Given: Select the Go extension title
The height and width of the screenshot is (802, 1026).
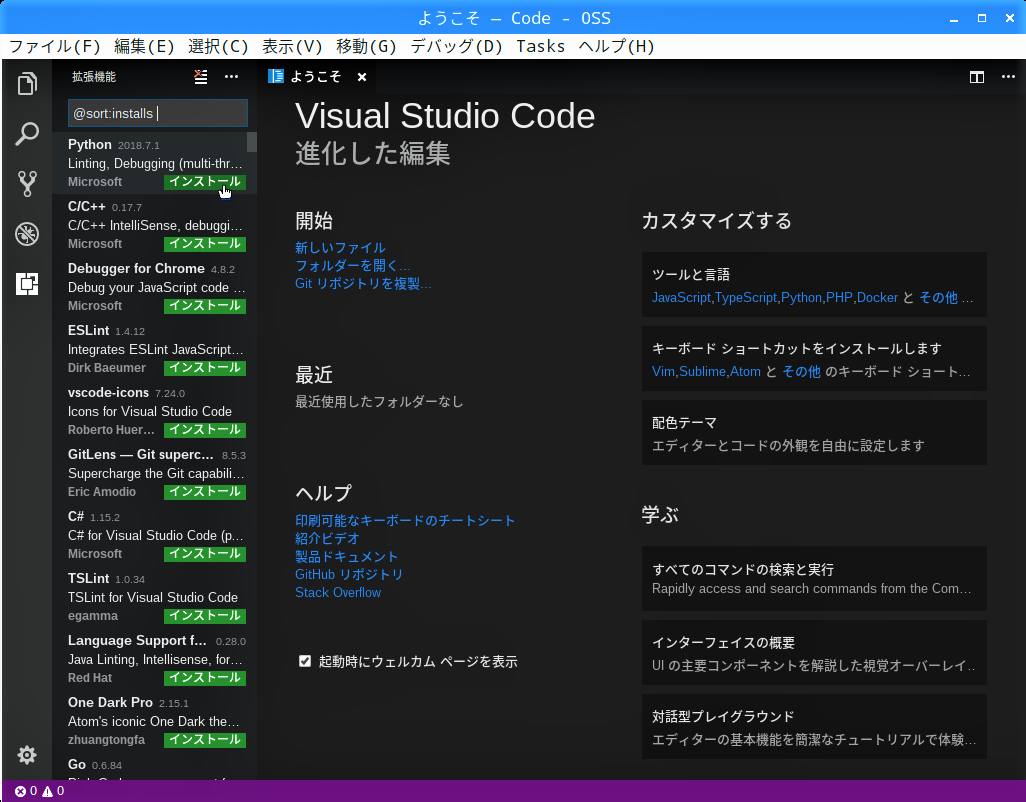Looking at the screenshot, I should pos(77,765).
